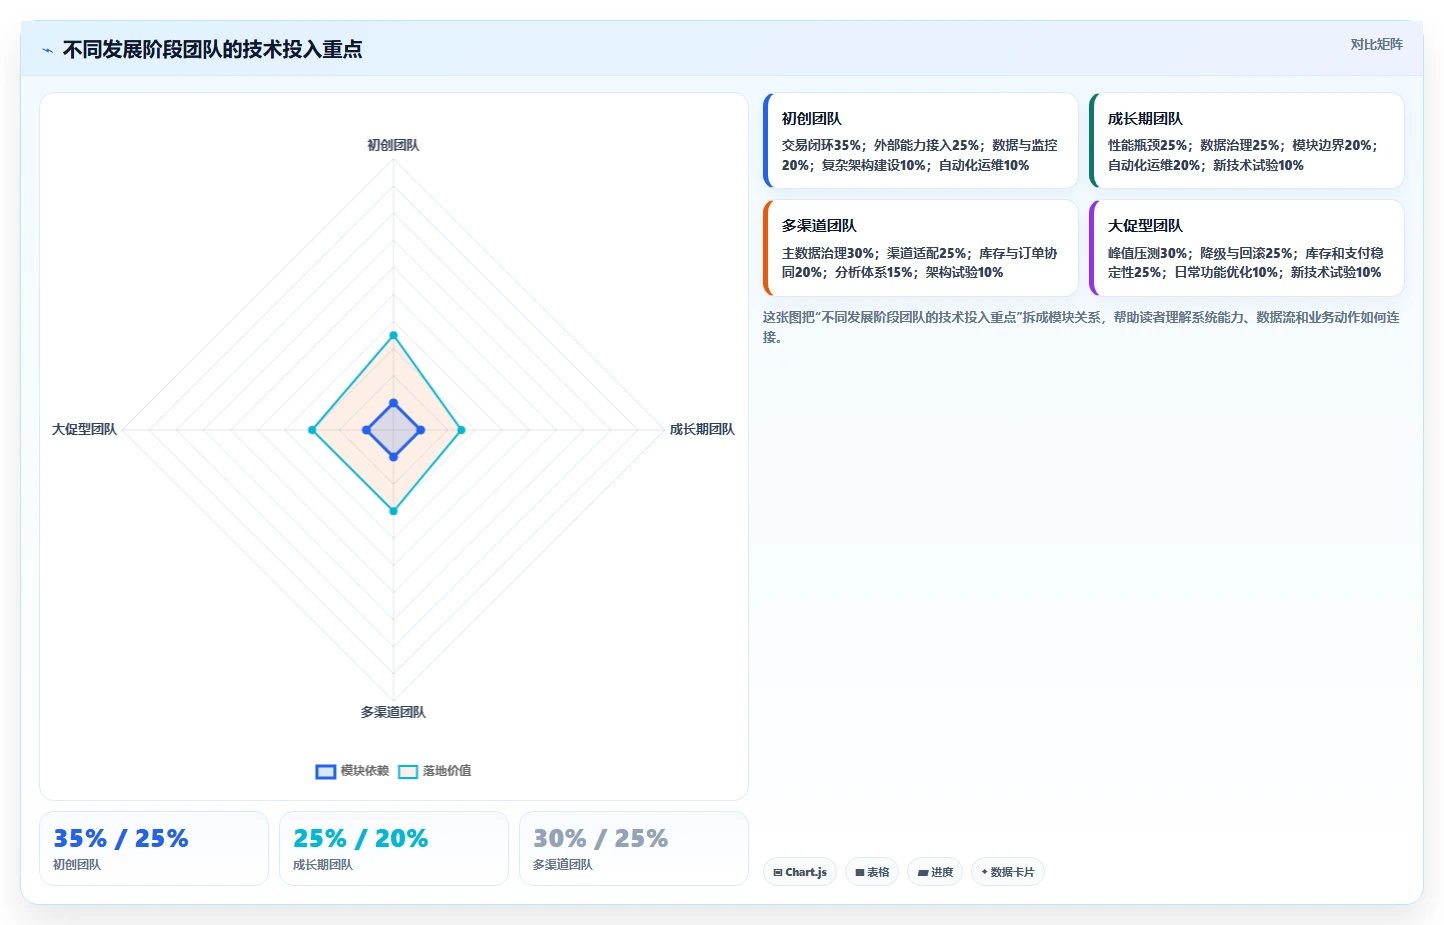Click the top cyan data point on radar
The image size is (1444, 925).
point(393,335)
